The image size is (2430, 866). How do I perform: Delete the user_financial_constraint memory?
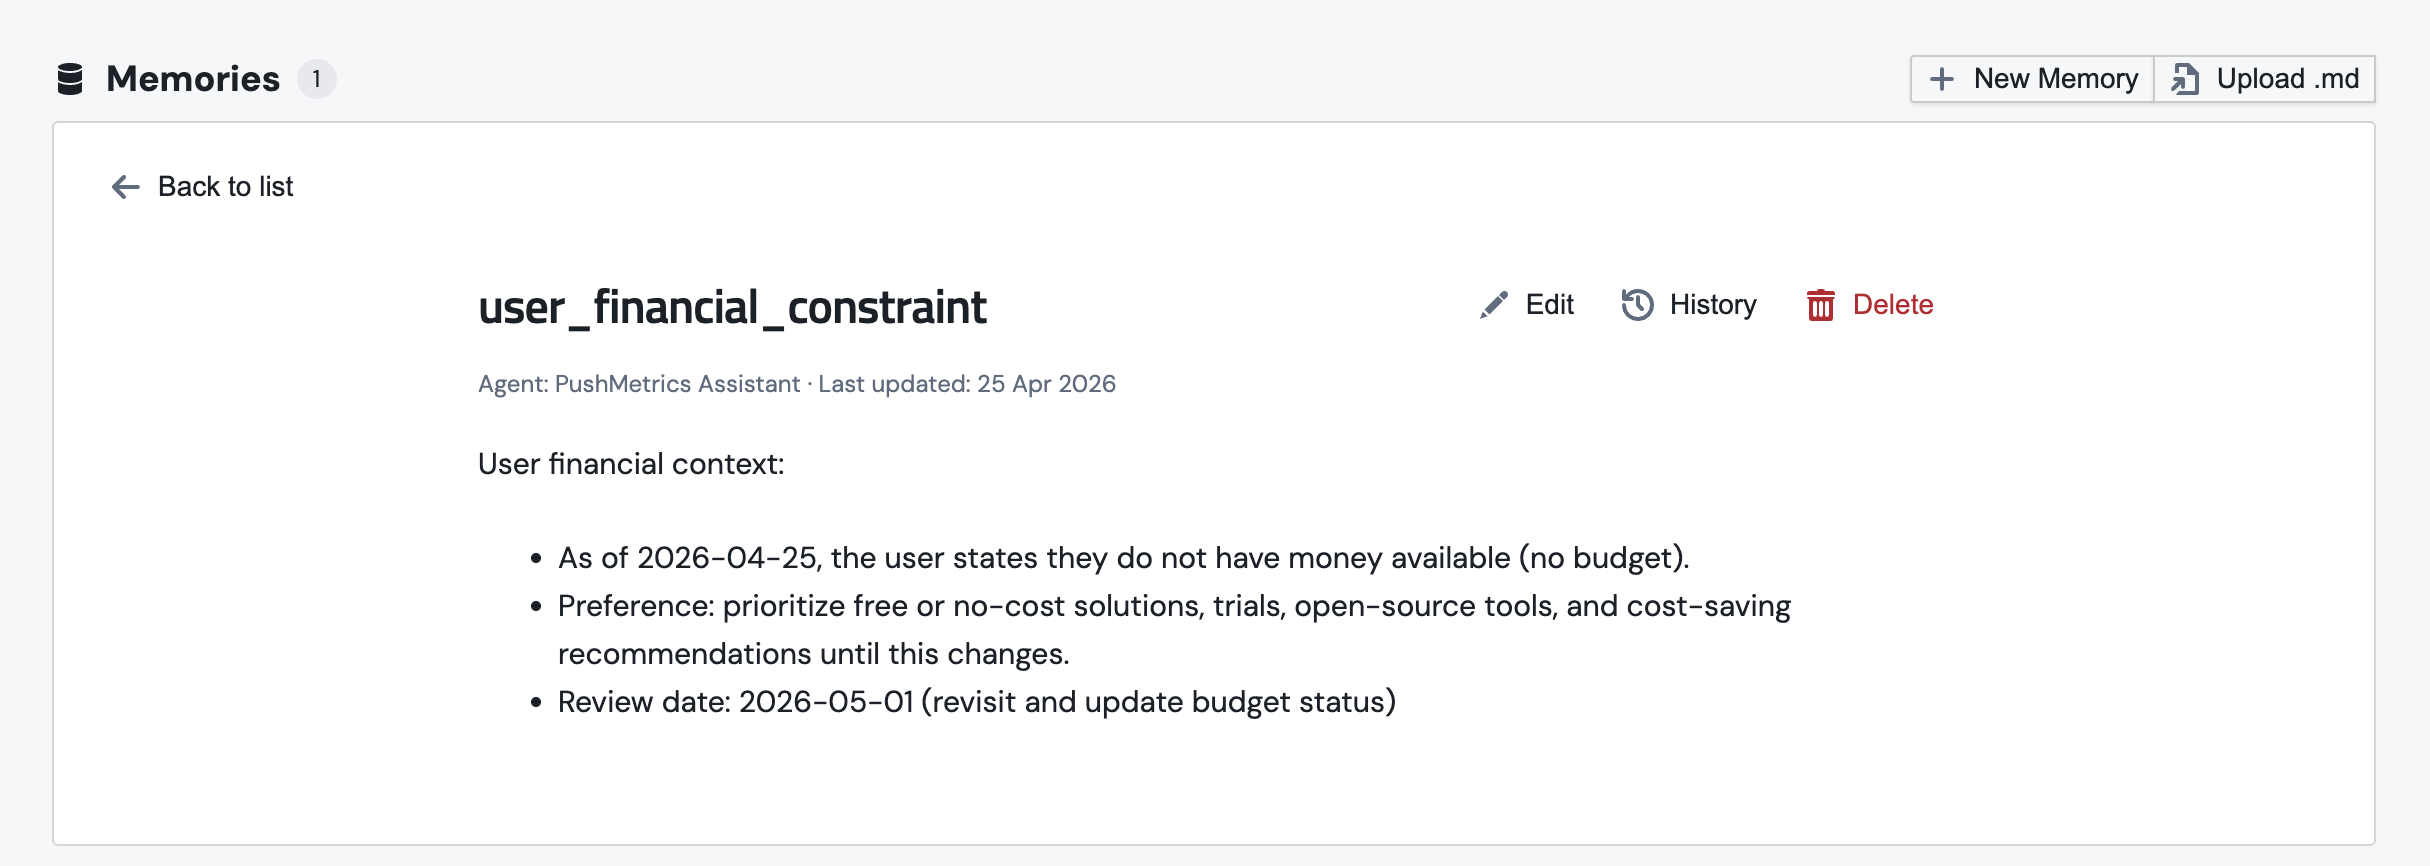(1870, 305)
